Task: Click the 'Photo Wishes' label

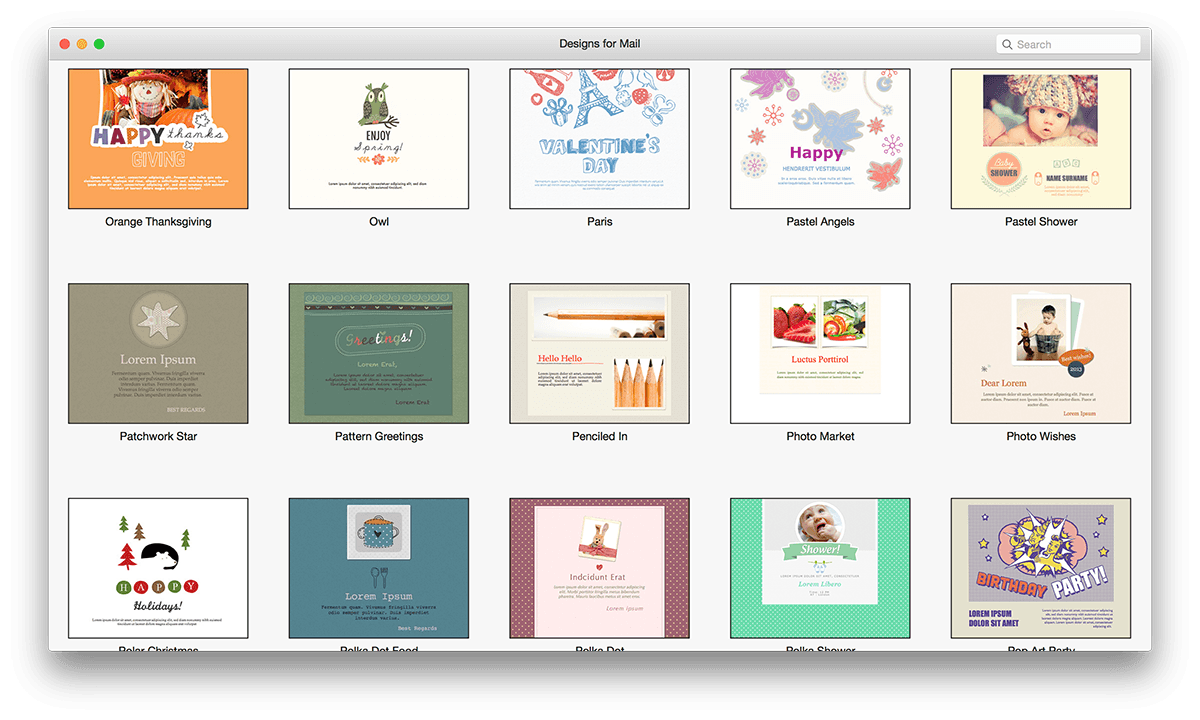Action: tap(1041, 437)
